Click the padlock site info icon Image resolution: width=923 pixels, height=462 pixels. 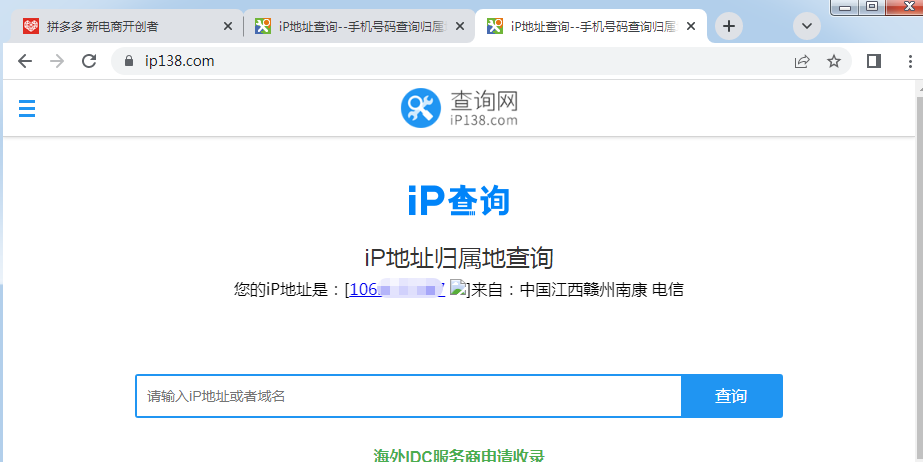tap(130, 61)
